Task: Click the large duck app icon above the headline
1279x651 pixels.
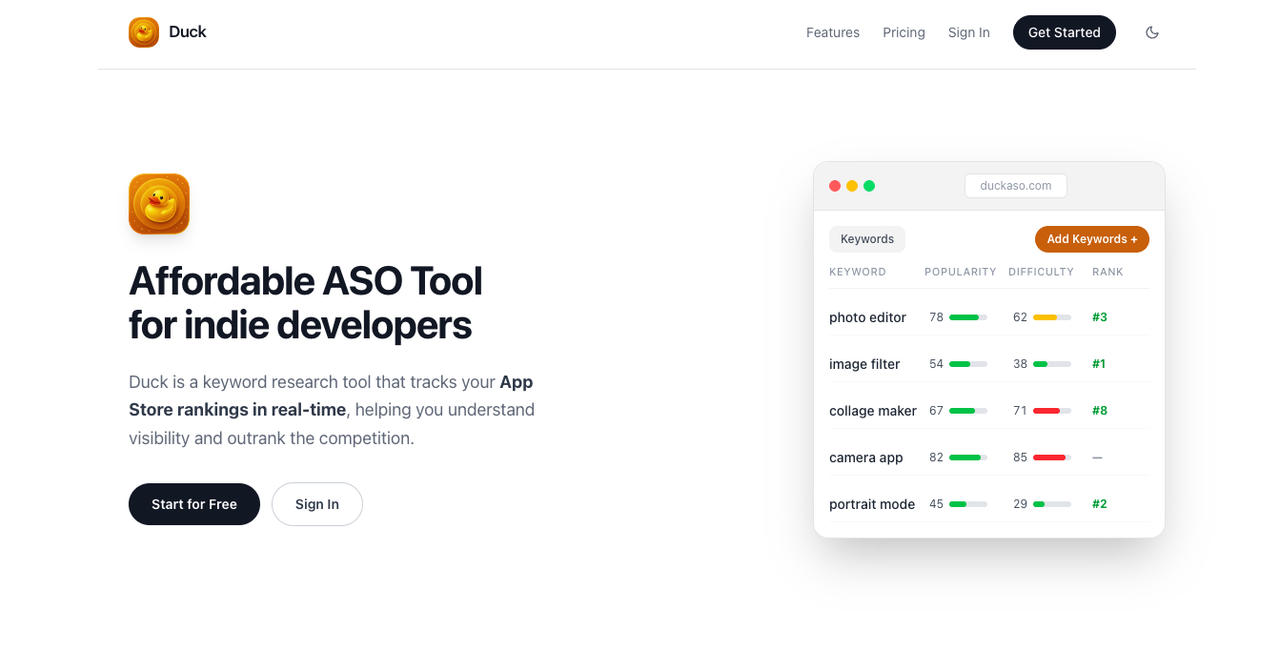Action: click(159, 204)
